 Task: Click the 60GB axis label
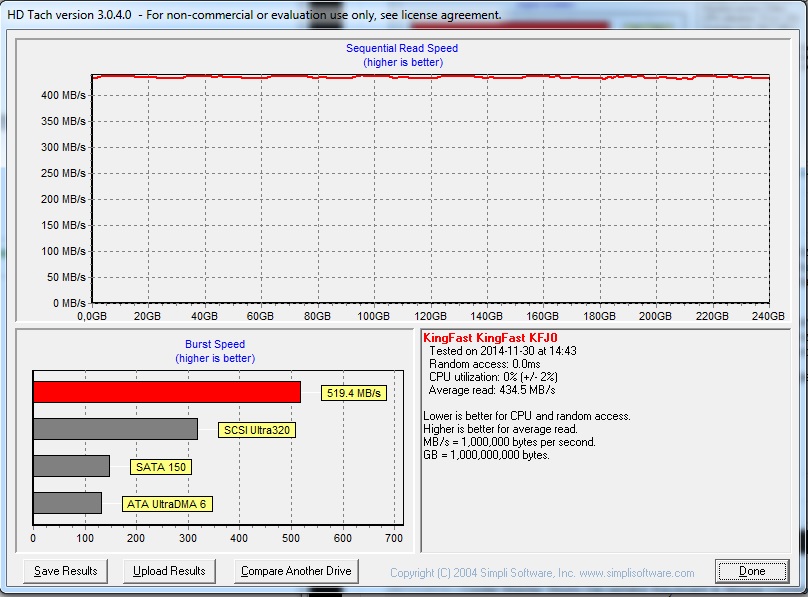point(260,316)
